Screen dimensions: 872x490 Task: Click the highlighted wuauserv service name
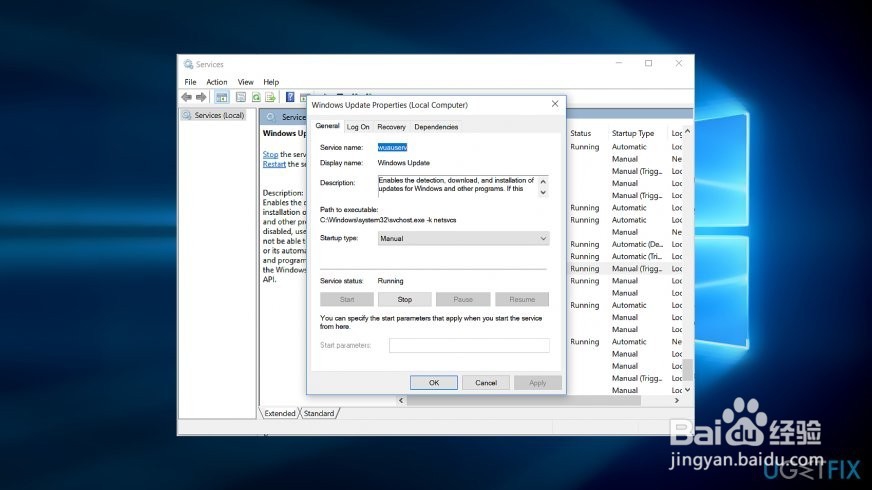point(392,147)
